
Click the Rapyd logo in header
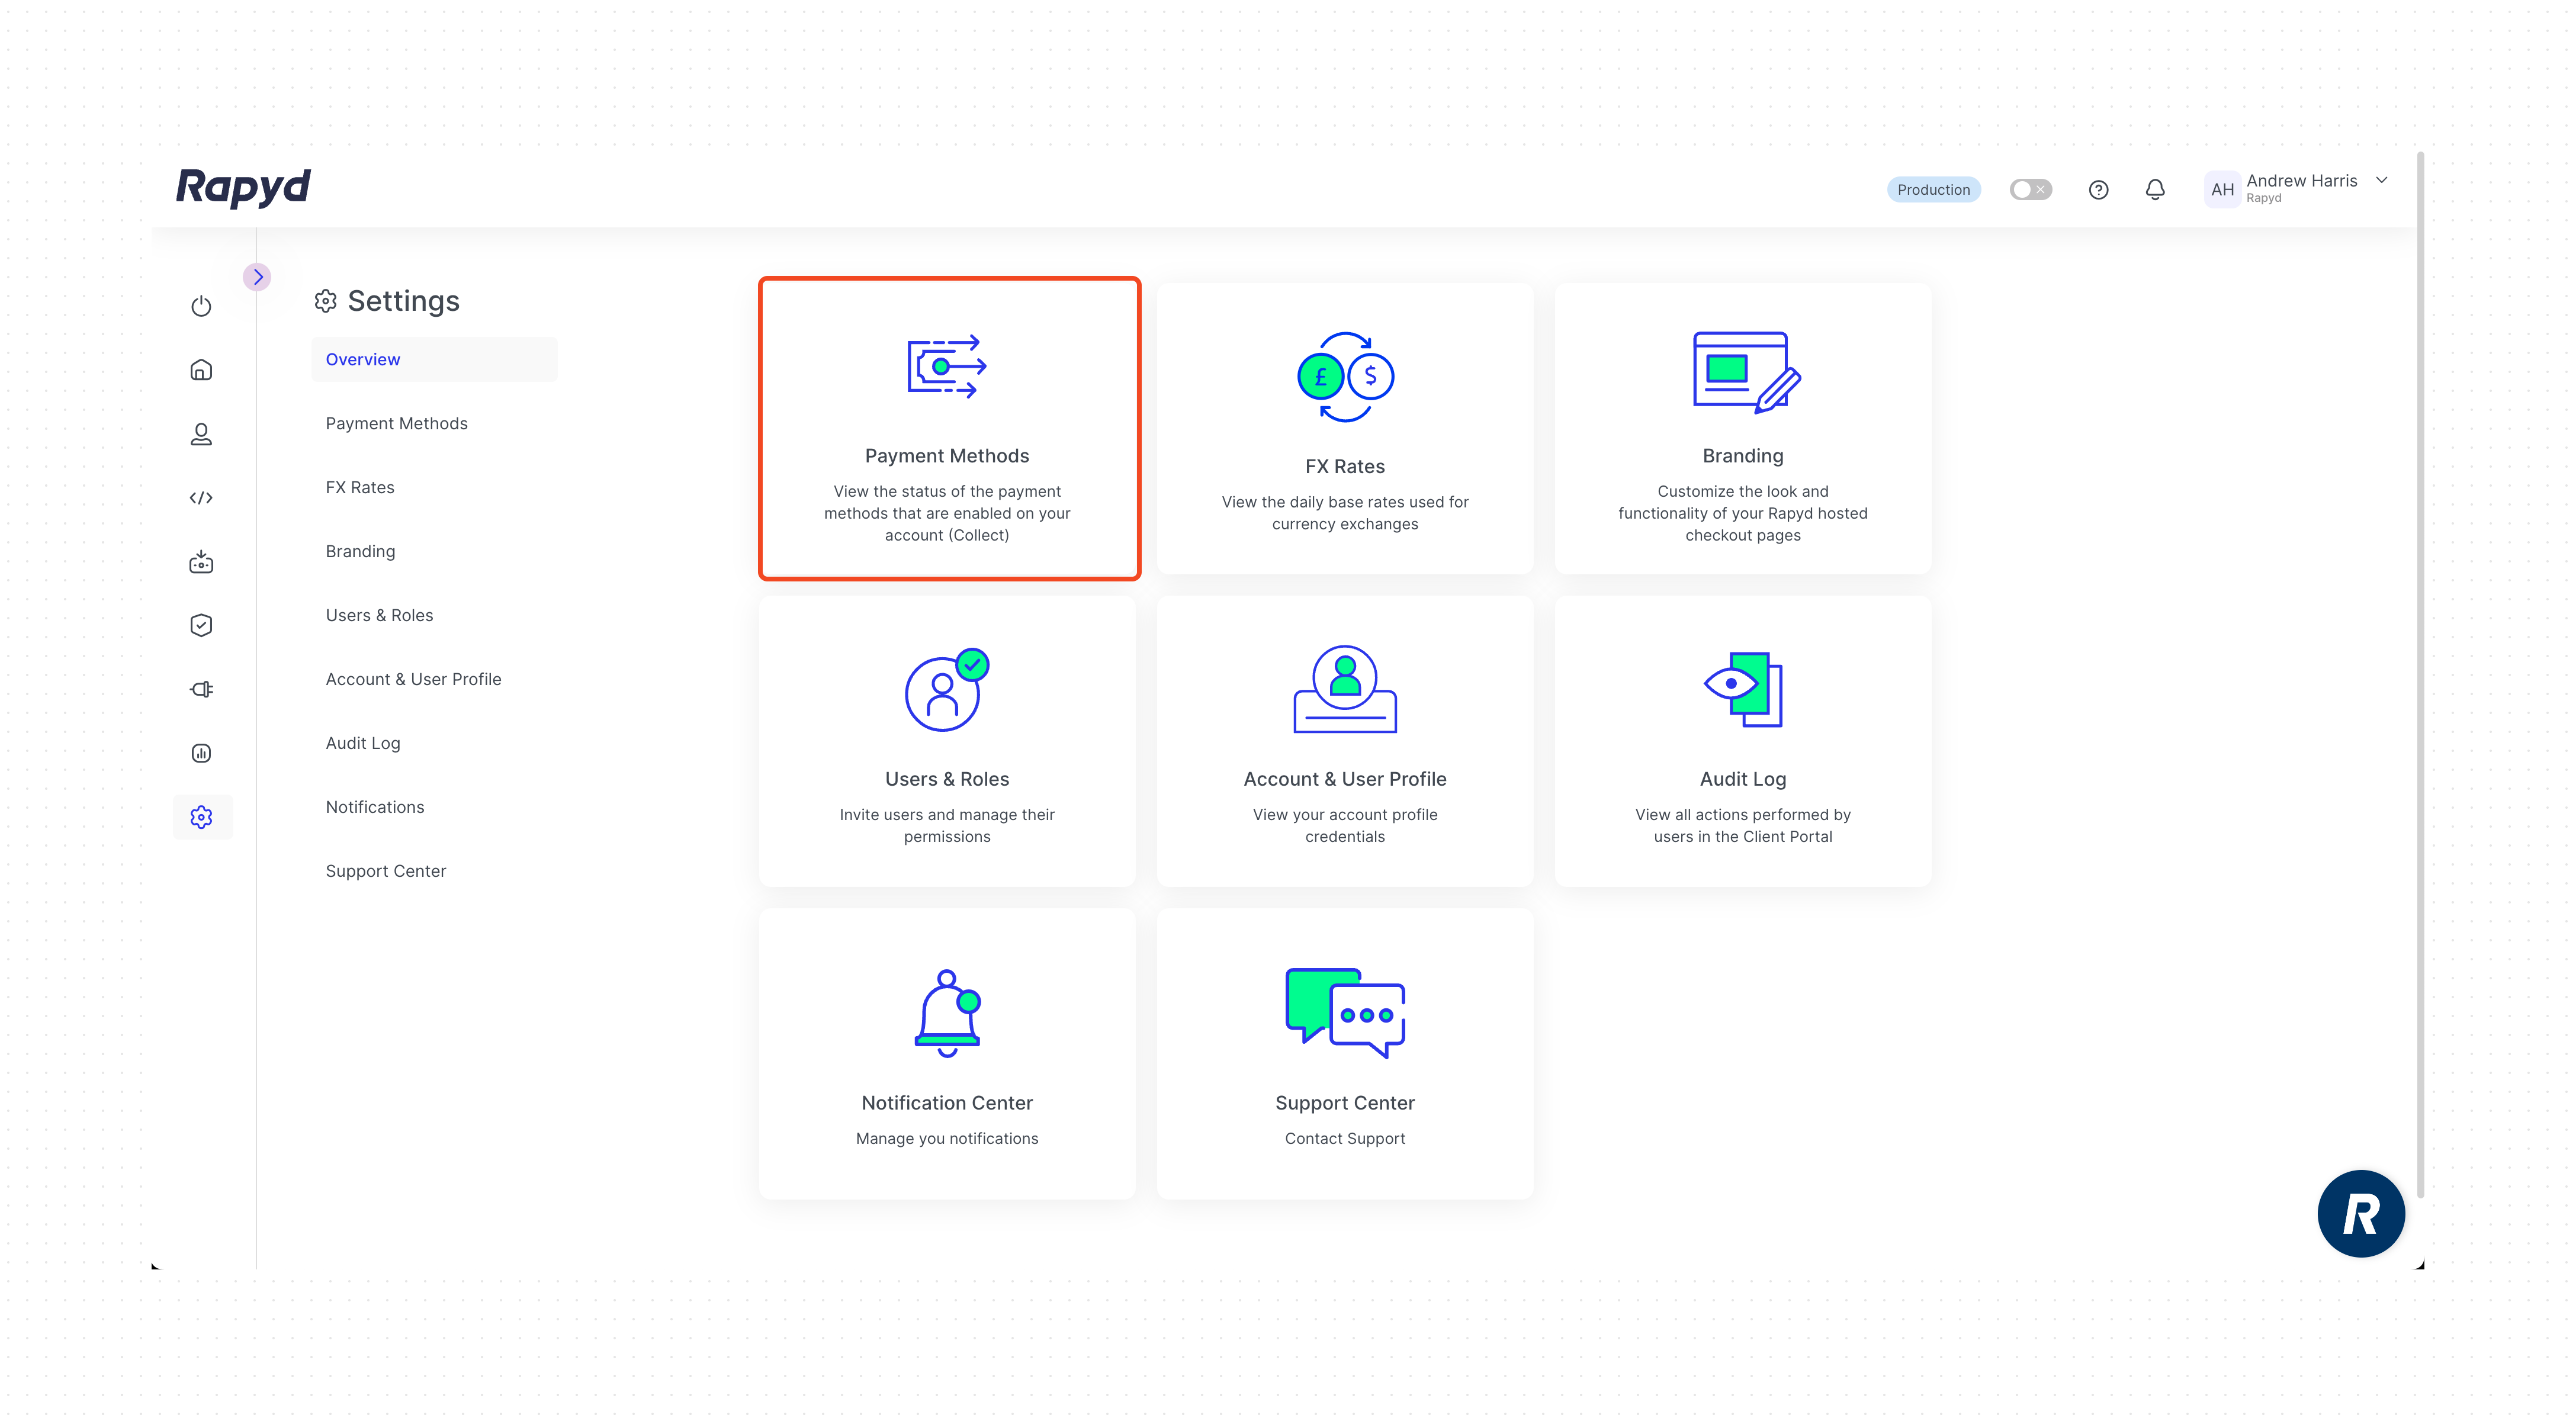click(243, 187)
